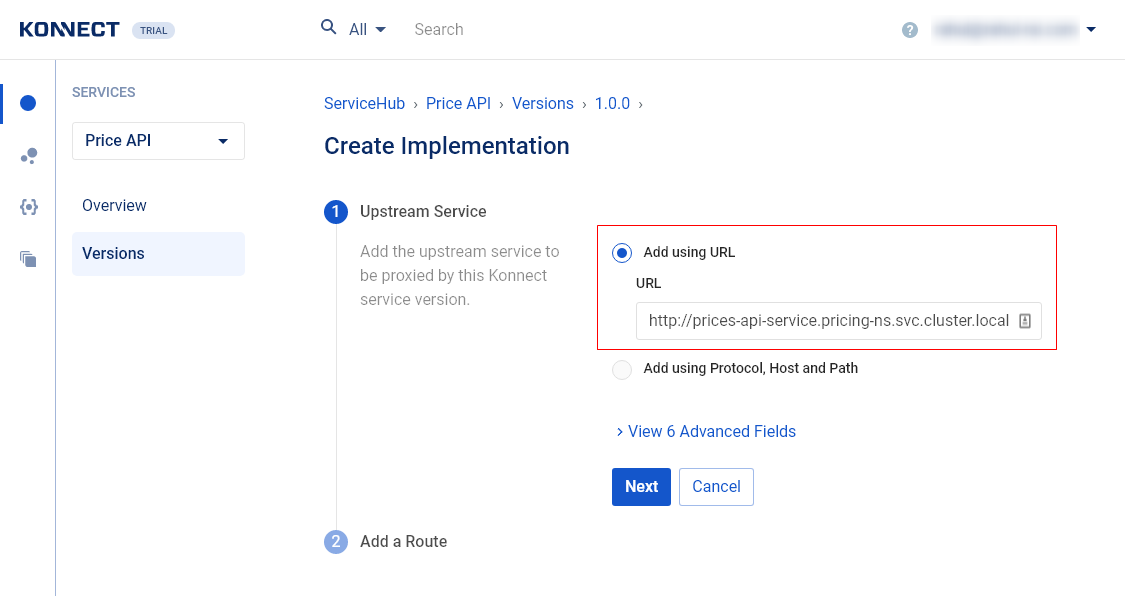The image size is (1125, 596).
Task: Open the sidebar icon with three dots
Action: pyautogui.click(x=29, y=156)
